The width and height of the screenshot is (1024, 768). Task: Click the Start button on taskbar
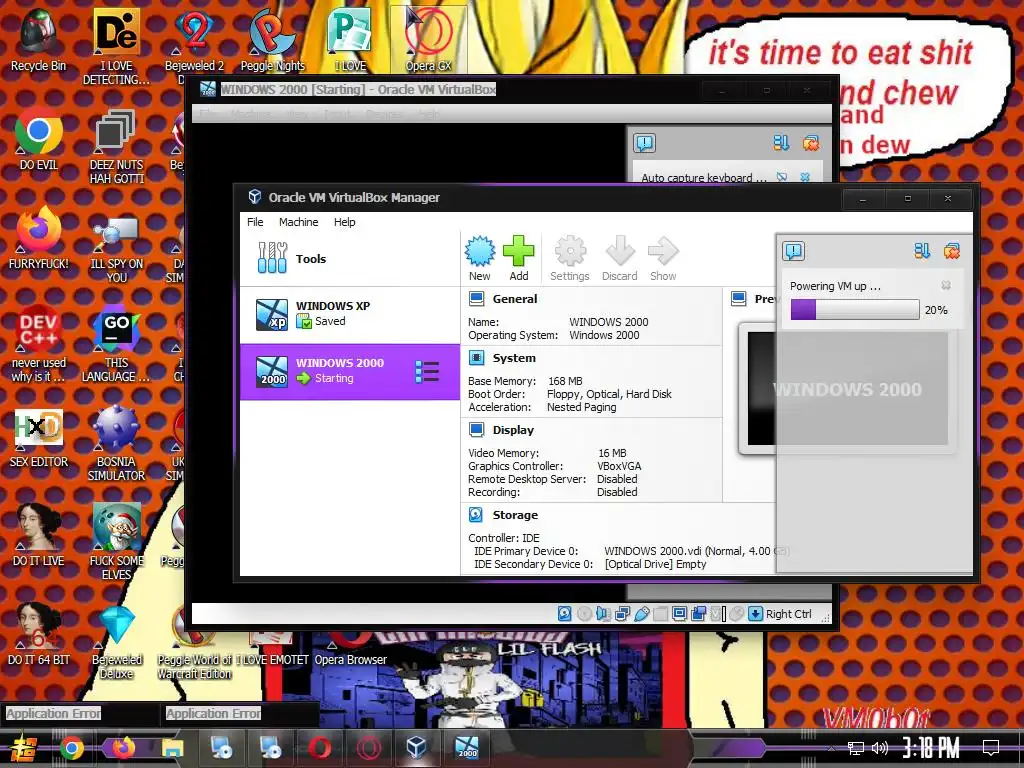tap(24, 748)
